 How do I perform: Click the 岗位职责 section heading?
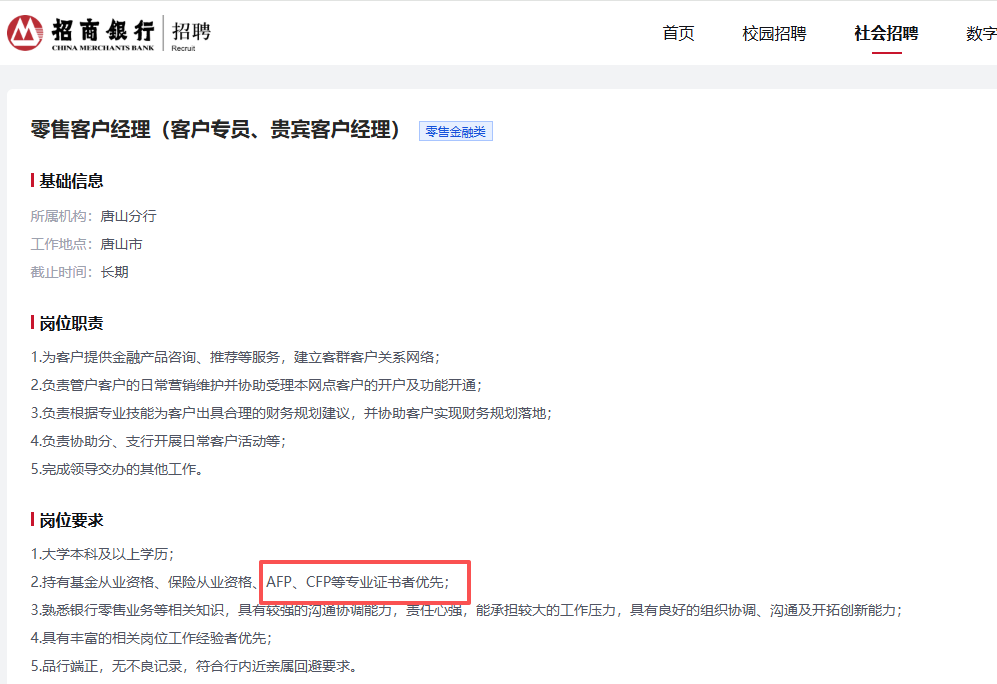coord(71,323)
